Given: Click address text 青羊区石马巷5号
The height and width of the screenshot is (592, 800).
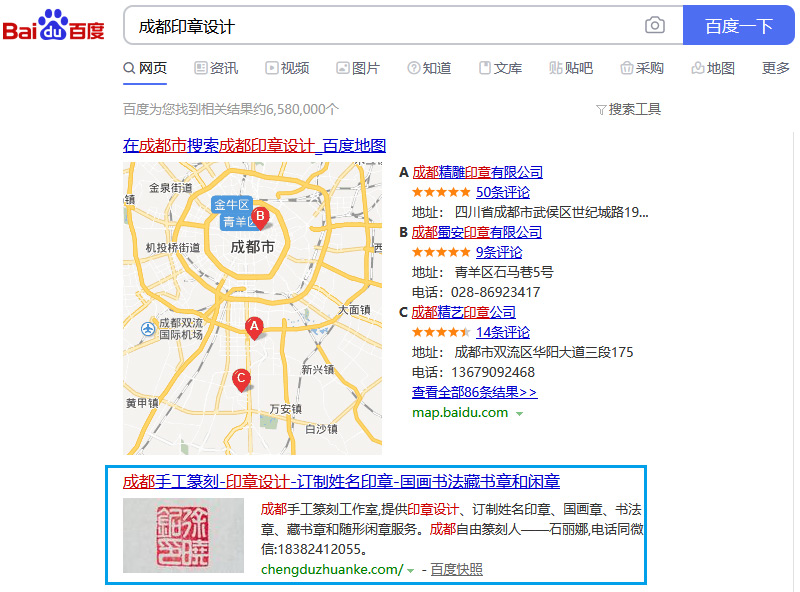Looking at the screenshot, I should click(504, 272).
